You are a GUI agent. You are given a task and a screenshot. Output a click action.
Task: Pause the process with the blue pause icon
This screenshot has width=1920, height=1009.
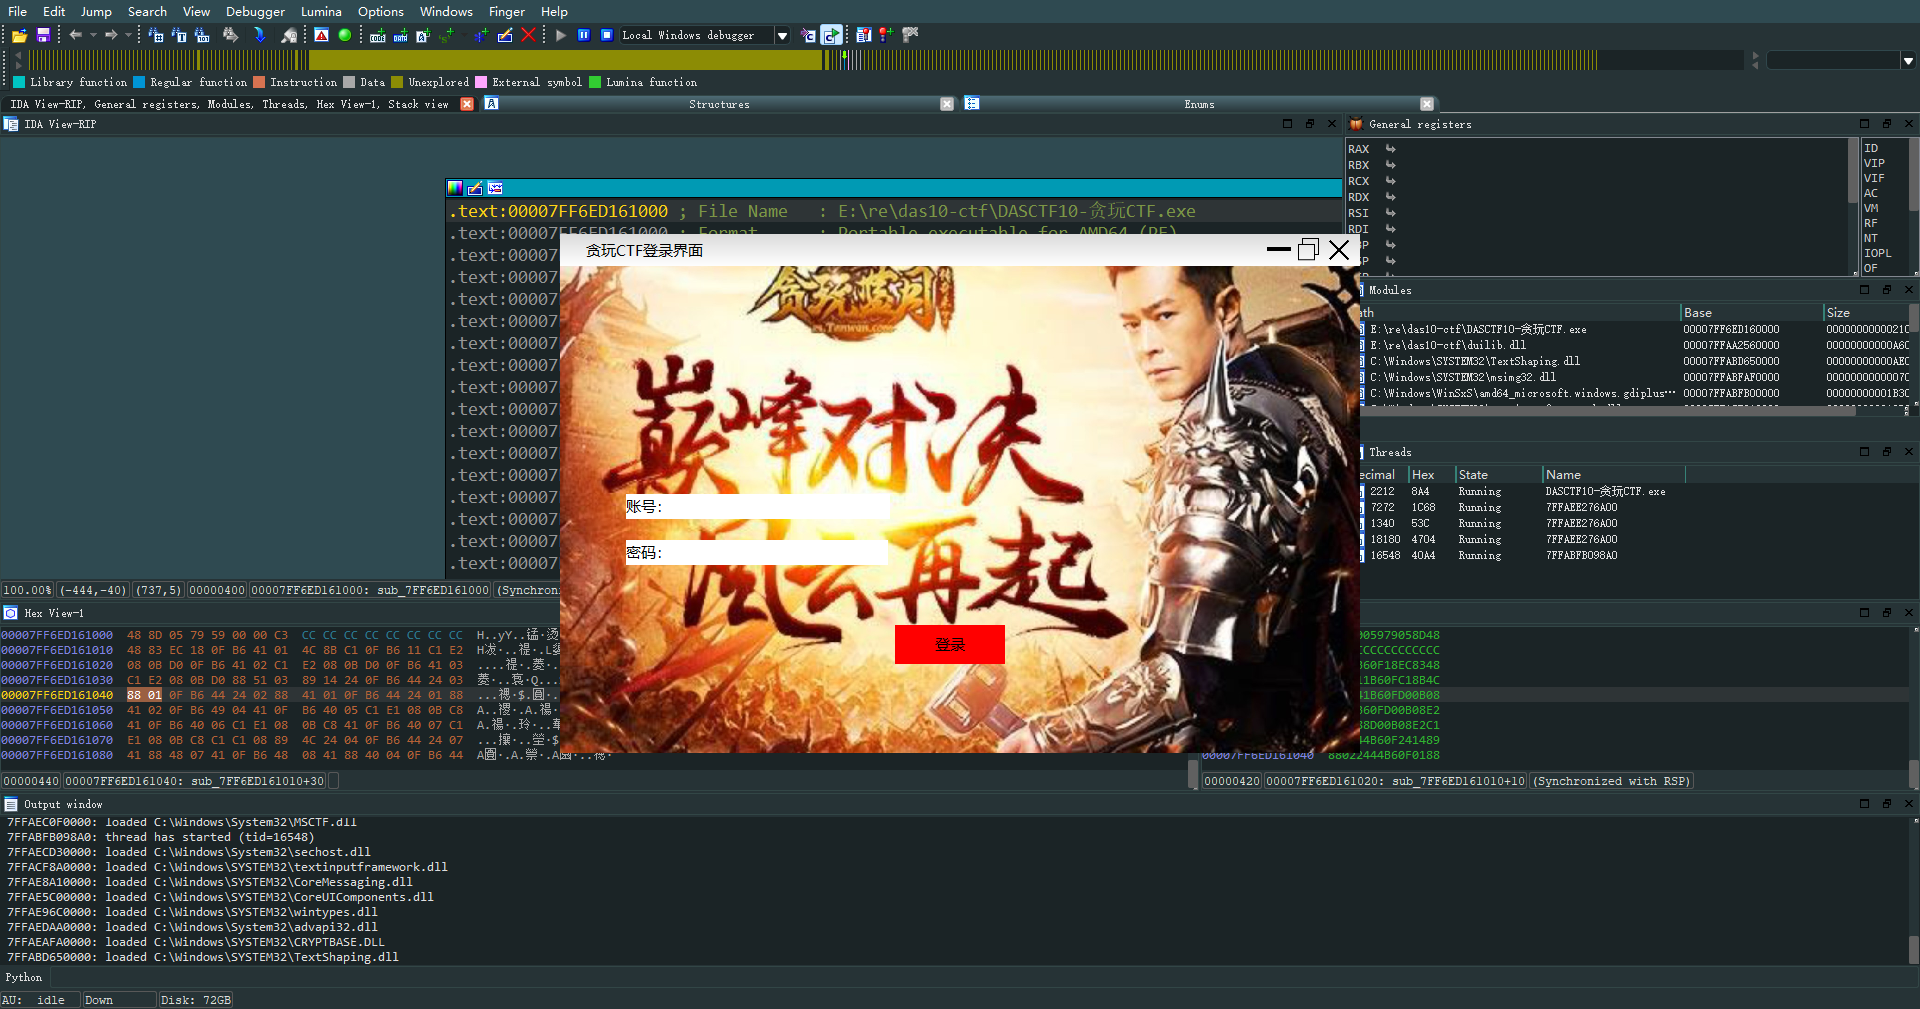[584, 35]
